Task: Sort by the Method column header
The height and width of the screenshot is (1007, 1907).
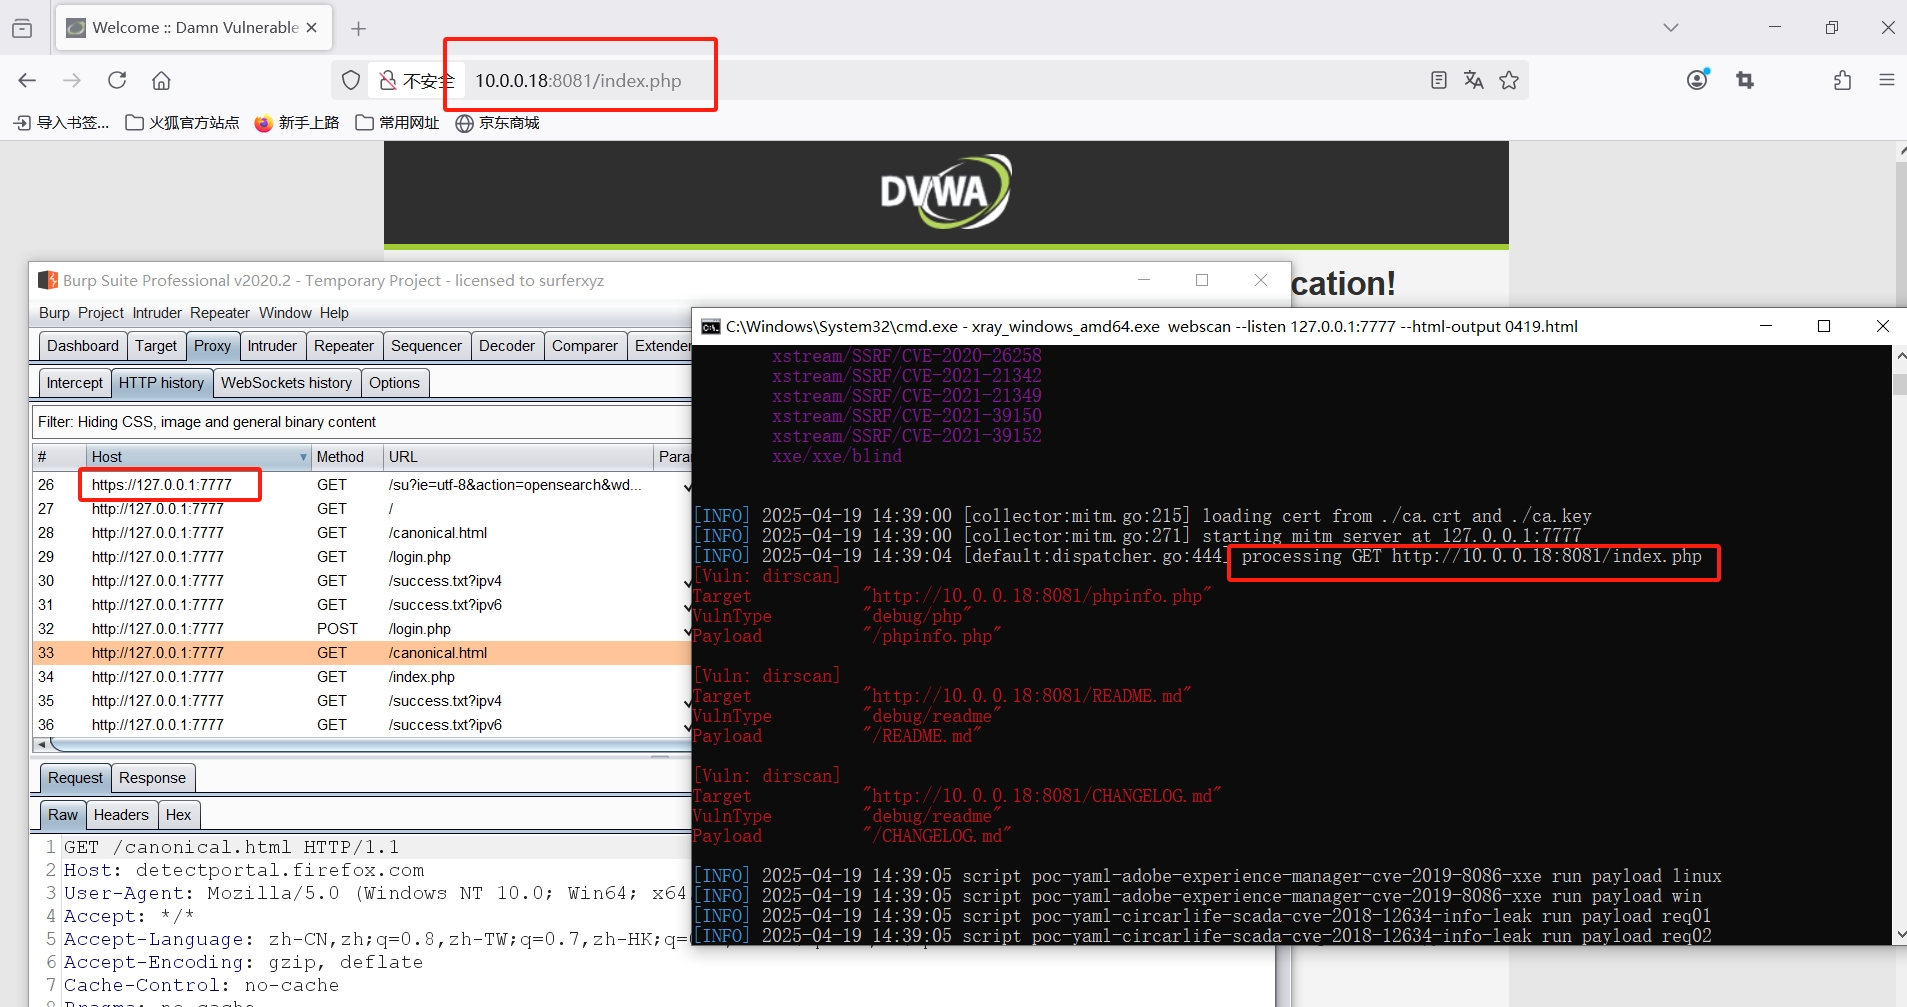Action: pyautogui.click(x=347, y=457)
